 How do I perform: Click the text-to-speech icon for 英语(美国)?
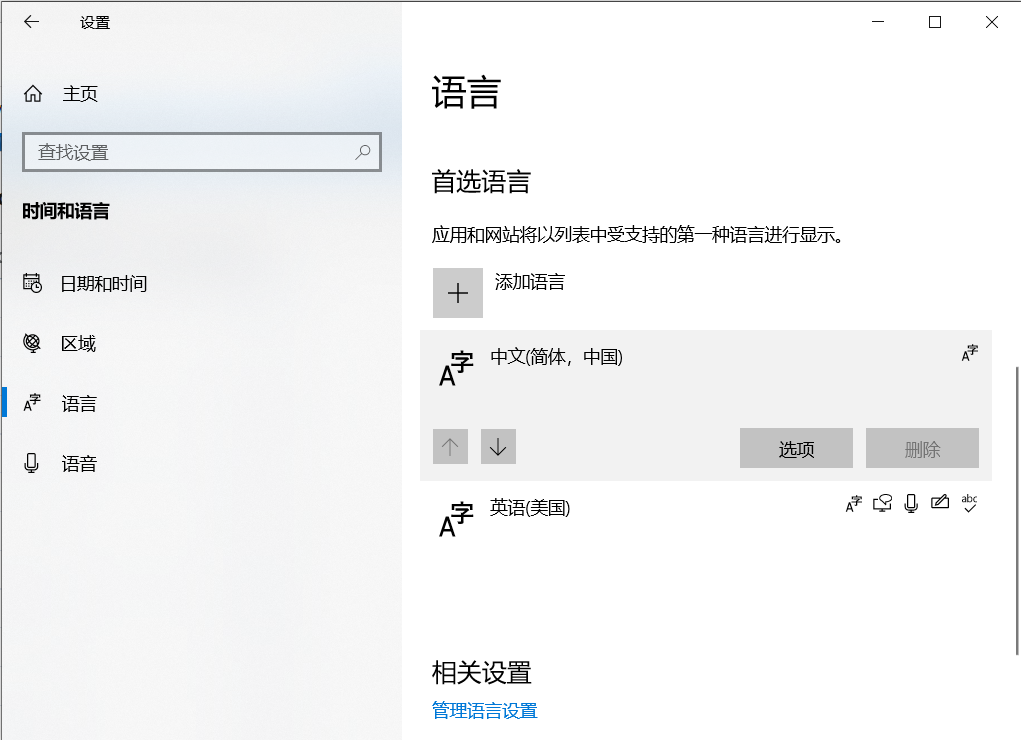[881, 503]
